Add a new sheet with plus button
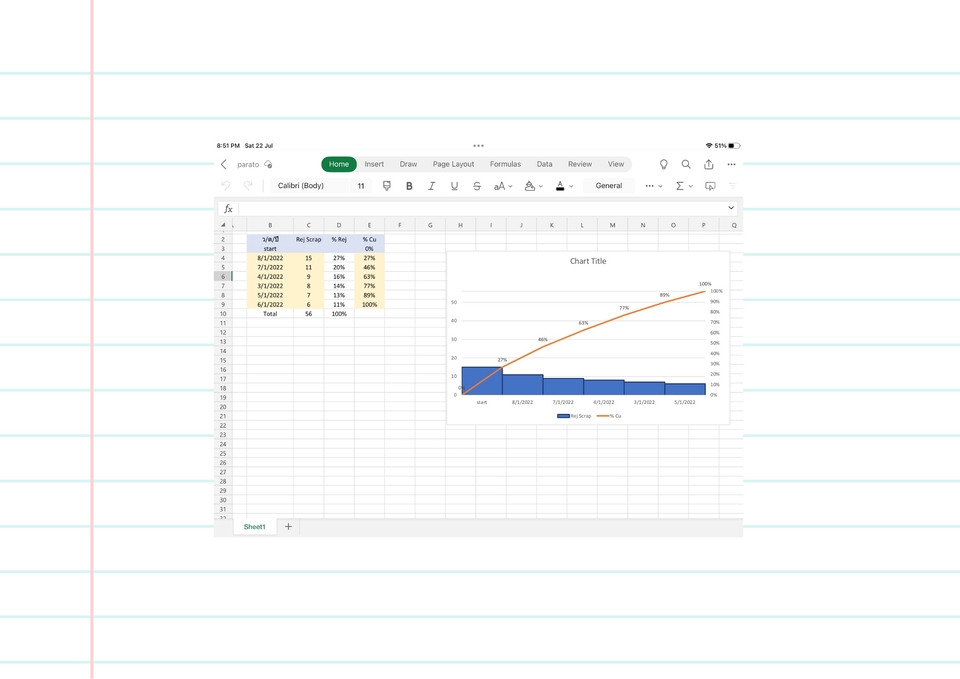 [288, 527]
